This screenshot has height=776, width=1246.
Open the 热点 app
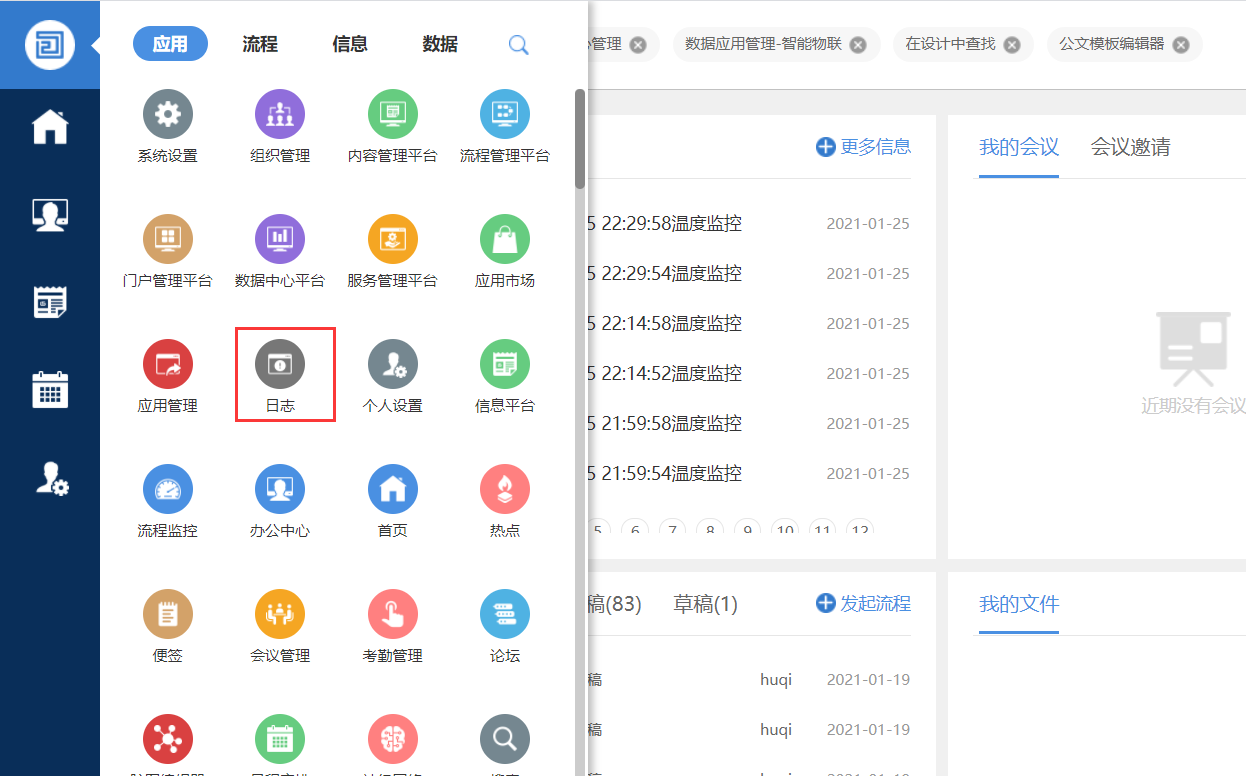click(505, 501)
